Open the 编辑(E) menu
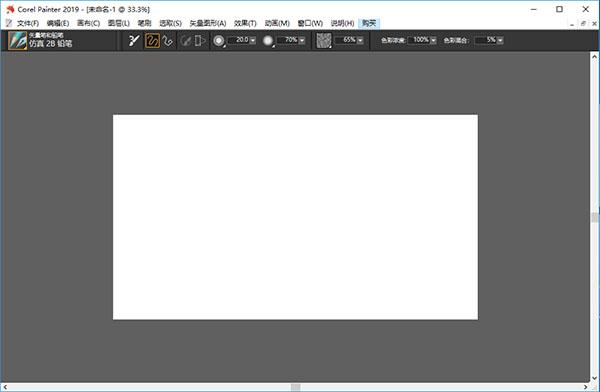 (x=58, y=23)
